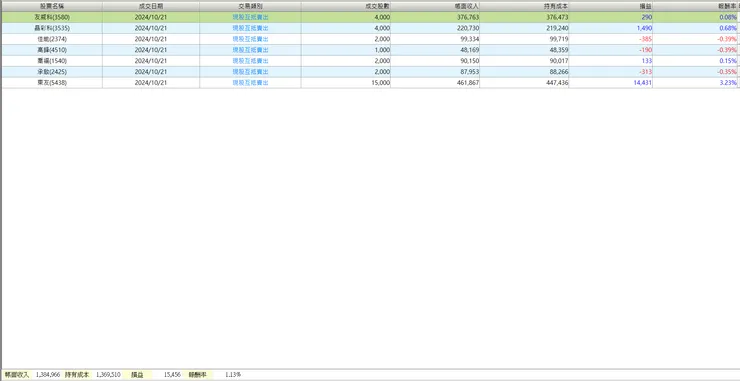Sort by the 股票名稱 column header
740x381 pixels.
click(52, 7)
